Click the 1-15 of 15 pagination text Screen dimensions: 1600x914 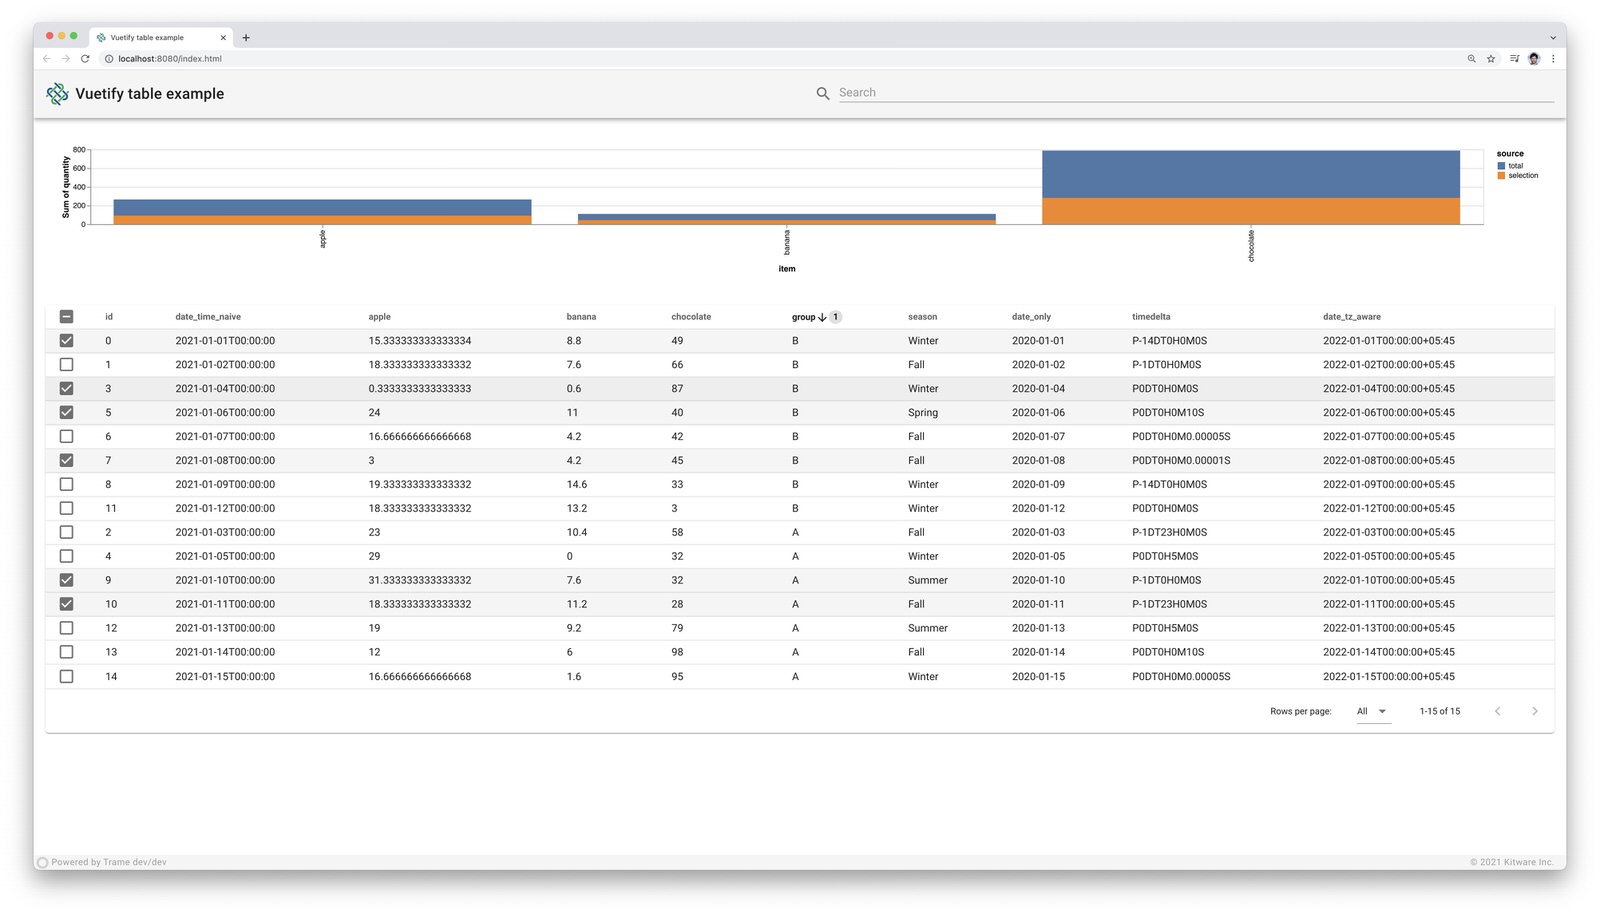1439,712
